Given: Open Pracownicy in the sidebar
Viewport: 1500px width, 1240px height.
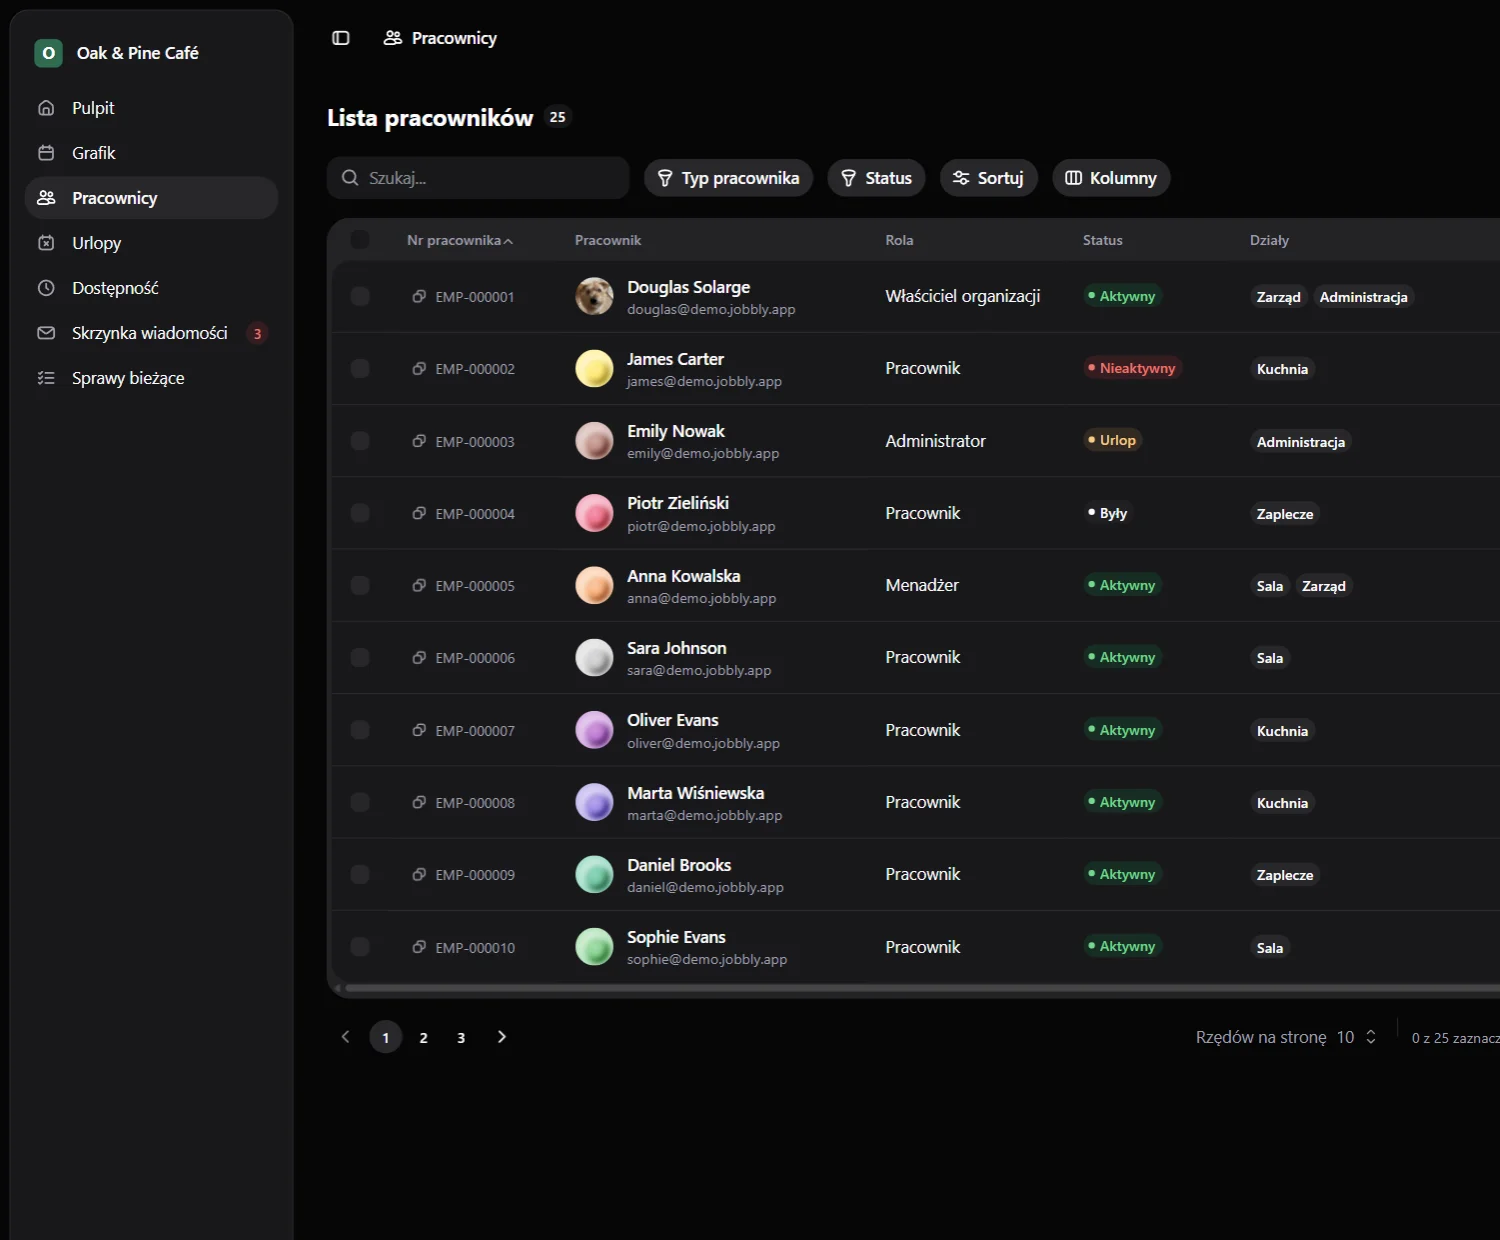Looking at the screenshot, I should (x=151, y=198).
